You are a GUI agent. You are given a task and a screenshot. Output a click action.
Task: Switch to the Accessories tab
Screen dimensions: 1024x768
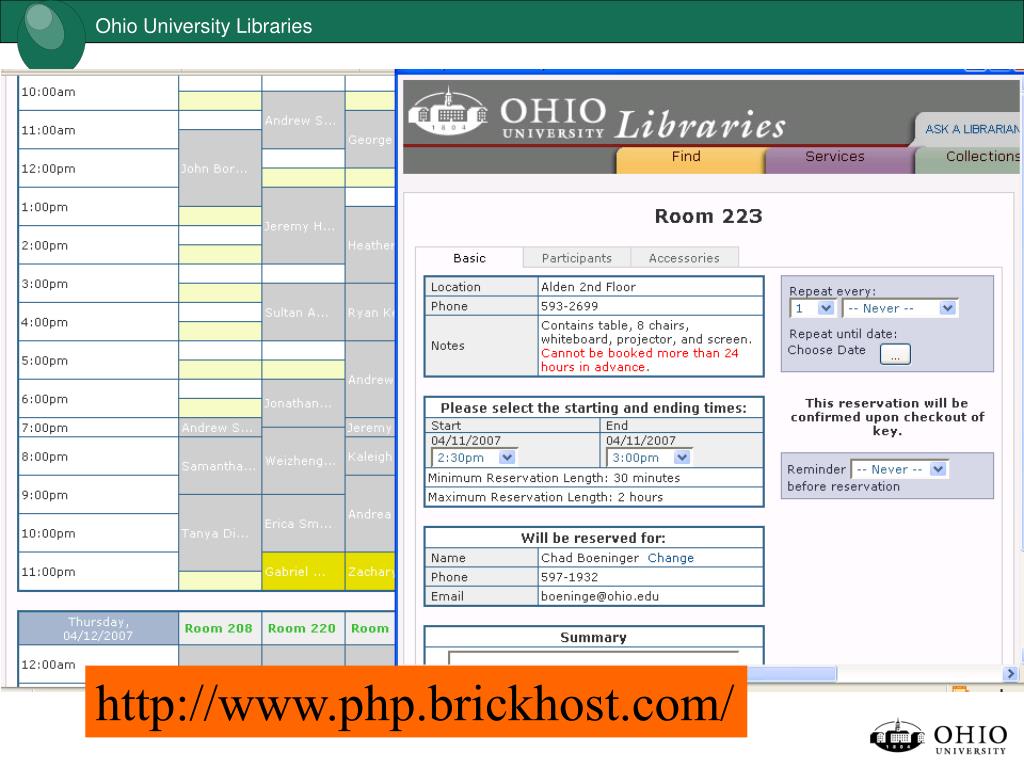684,258
